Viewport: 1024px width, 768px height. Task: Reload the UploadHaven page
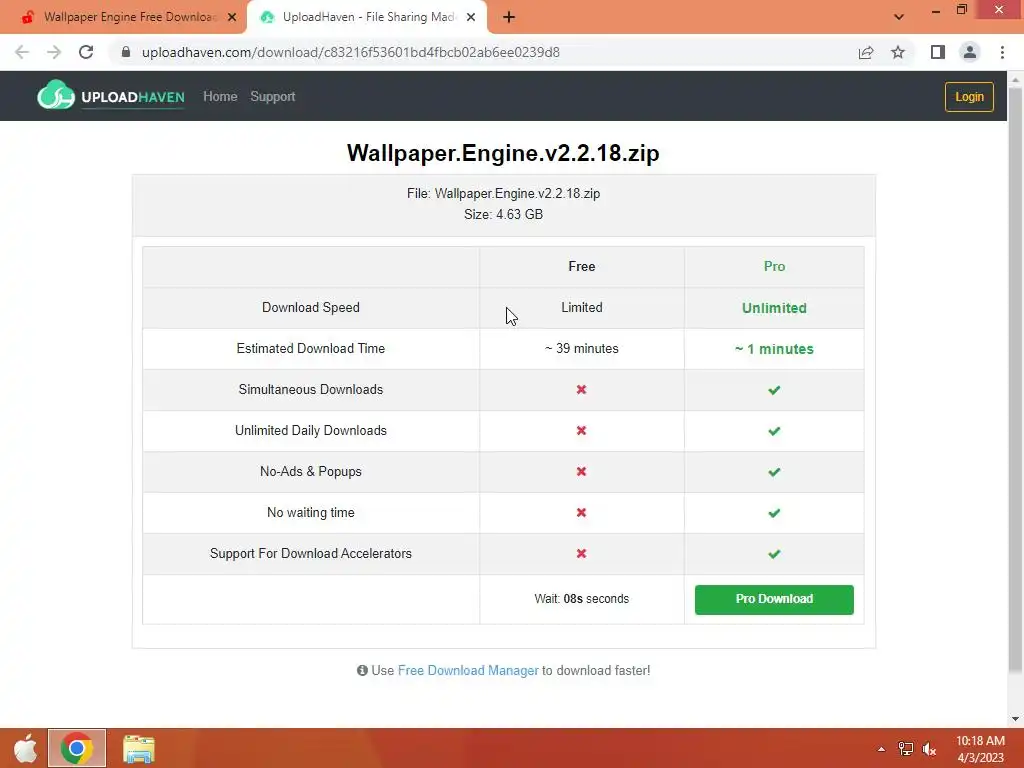point(86,52)
